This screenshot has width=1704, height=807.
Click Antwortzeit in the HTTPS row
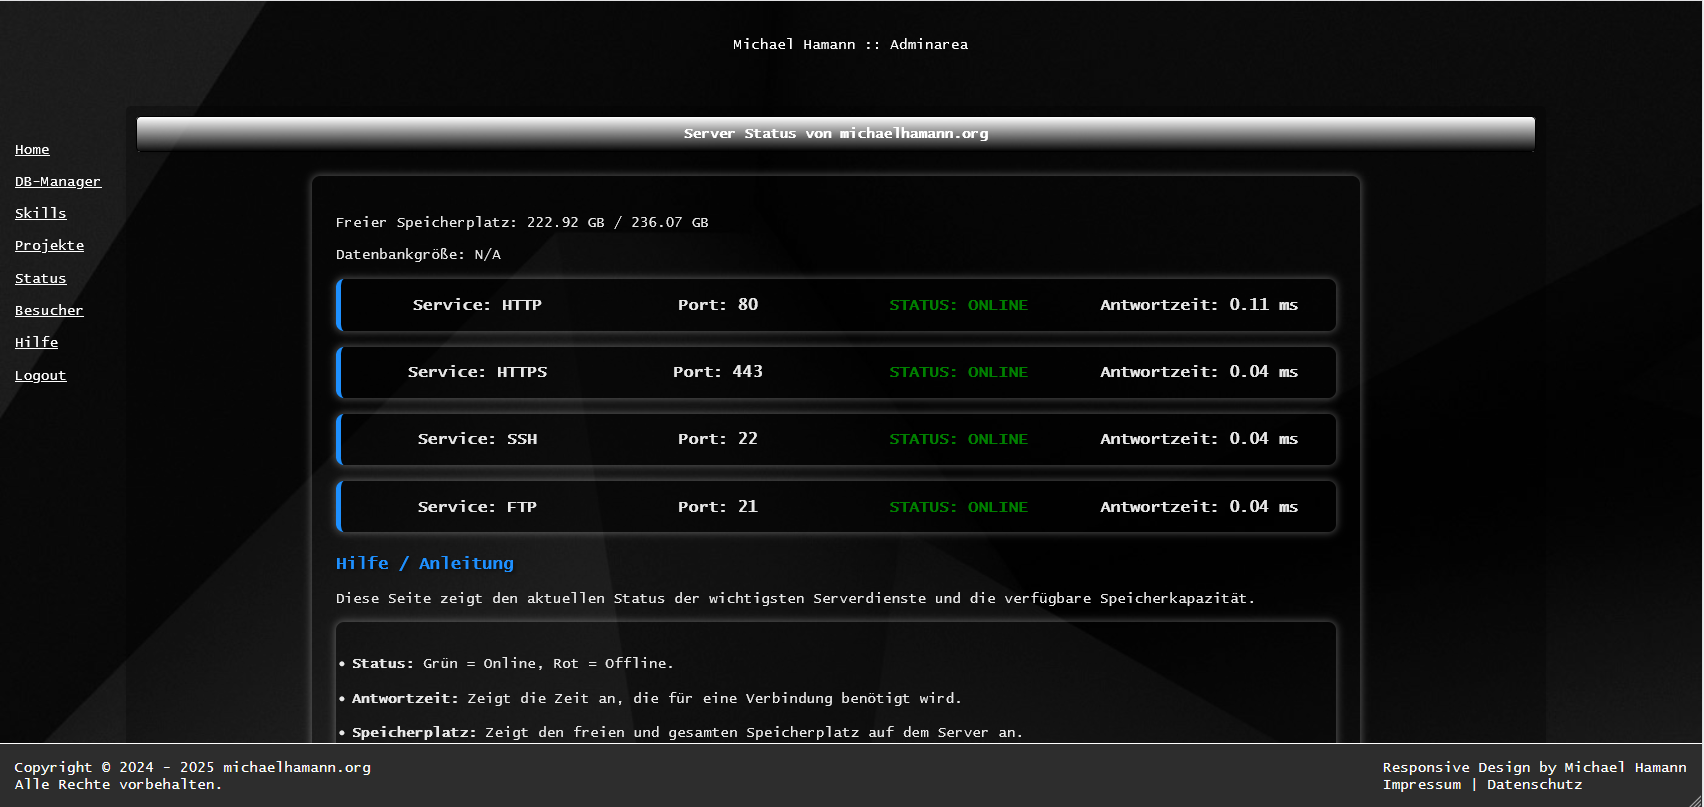pyautogui.click(x=1199, y=372)
